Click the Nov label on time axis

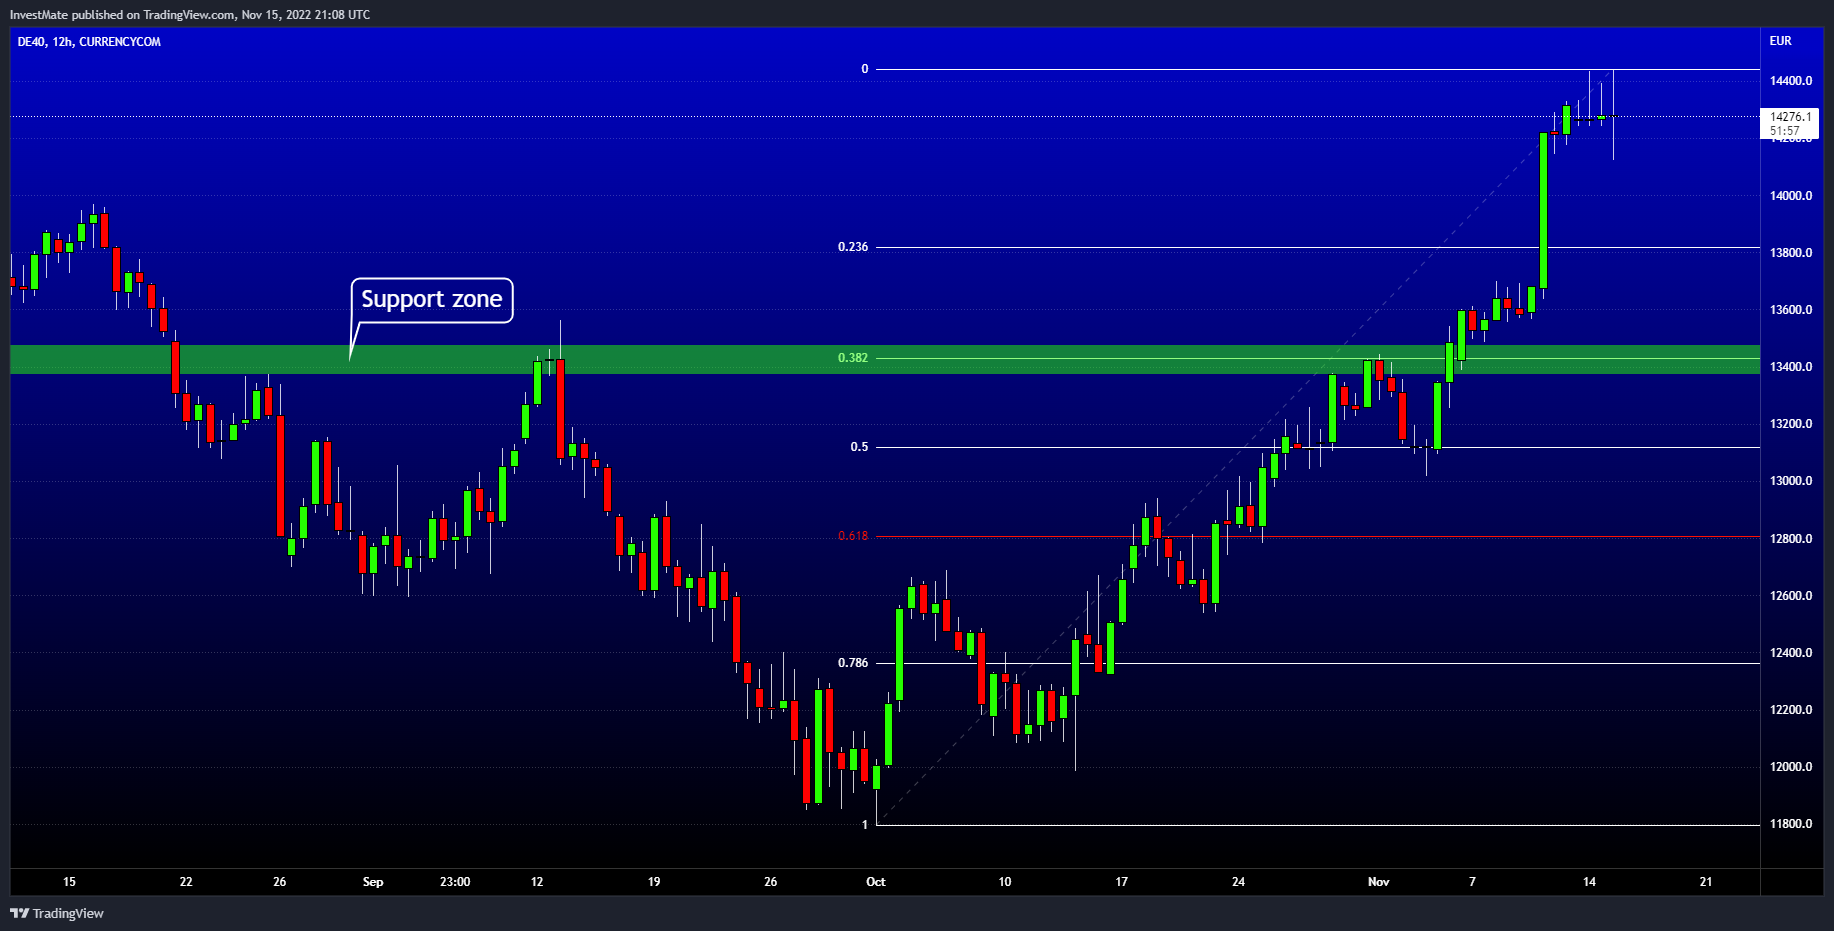point(1379,882)
